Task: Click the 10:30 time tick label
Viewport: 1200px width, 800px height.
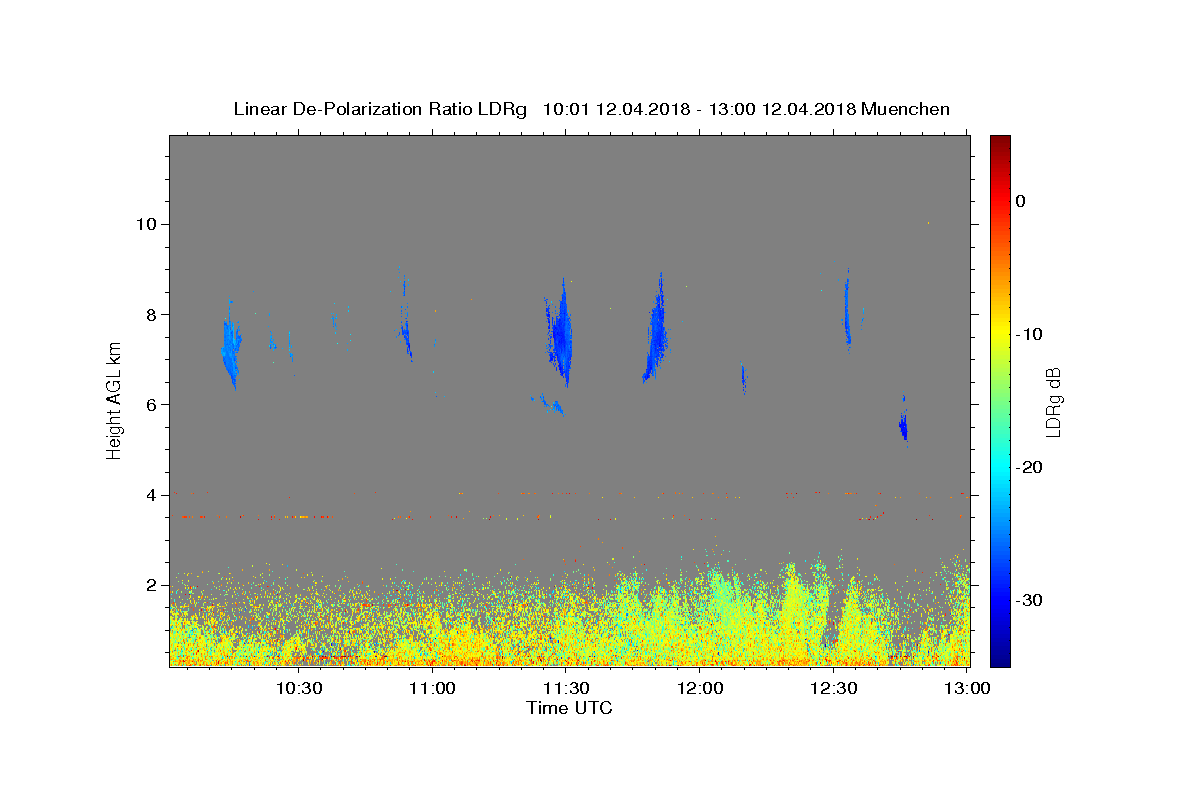Action: 298,688
